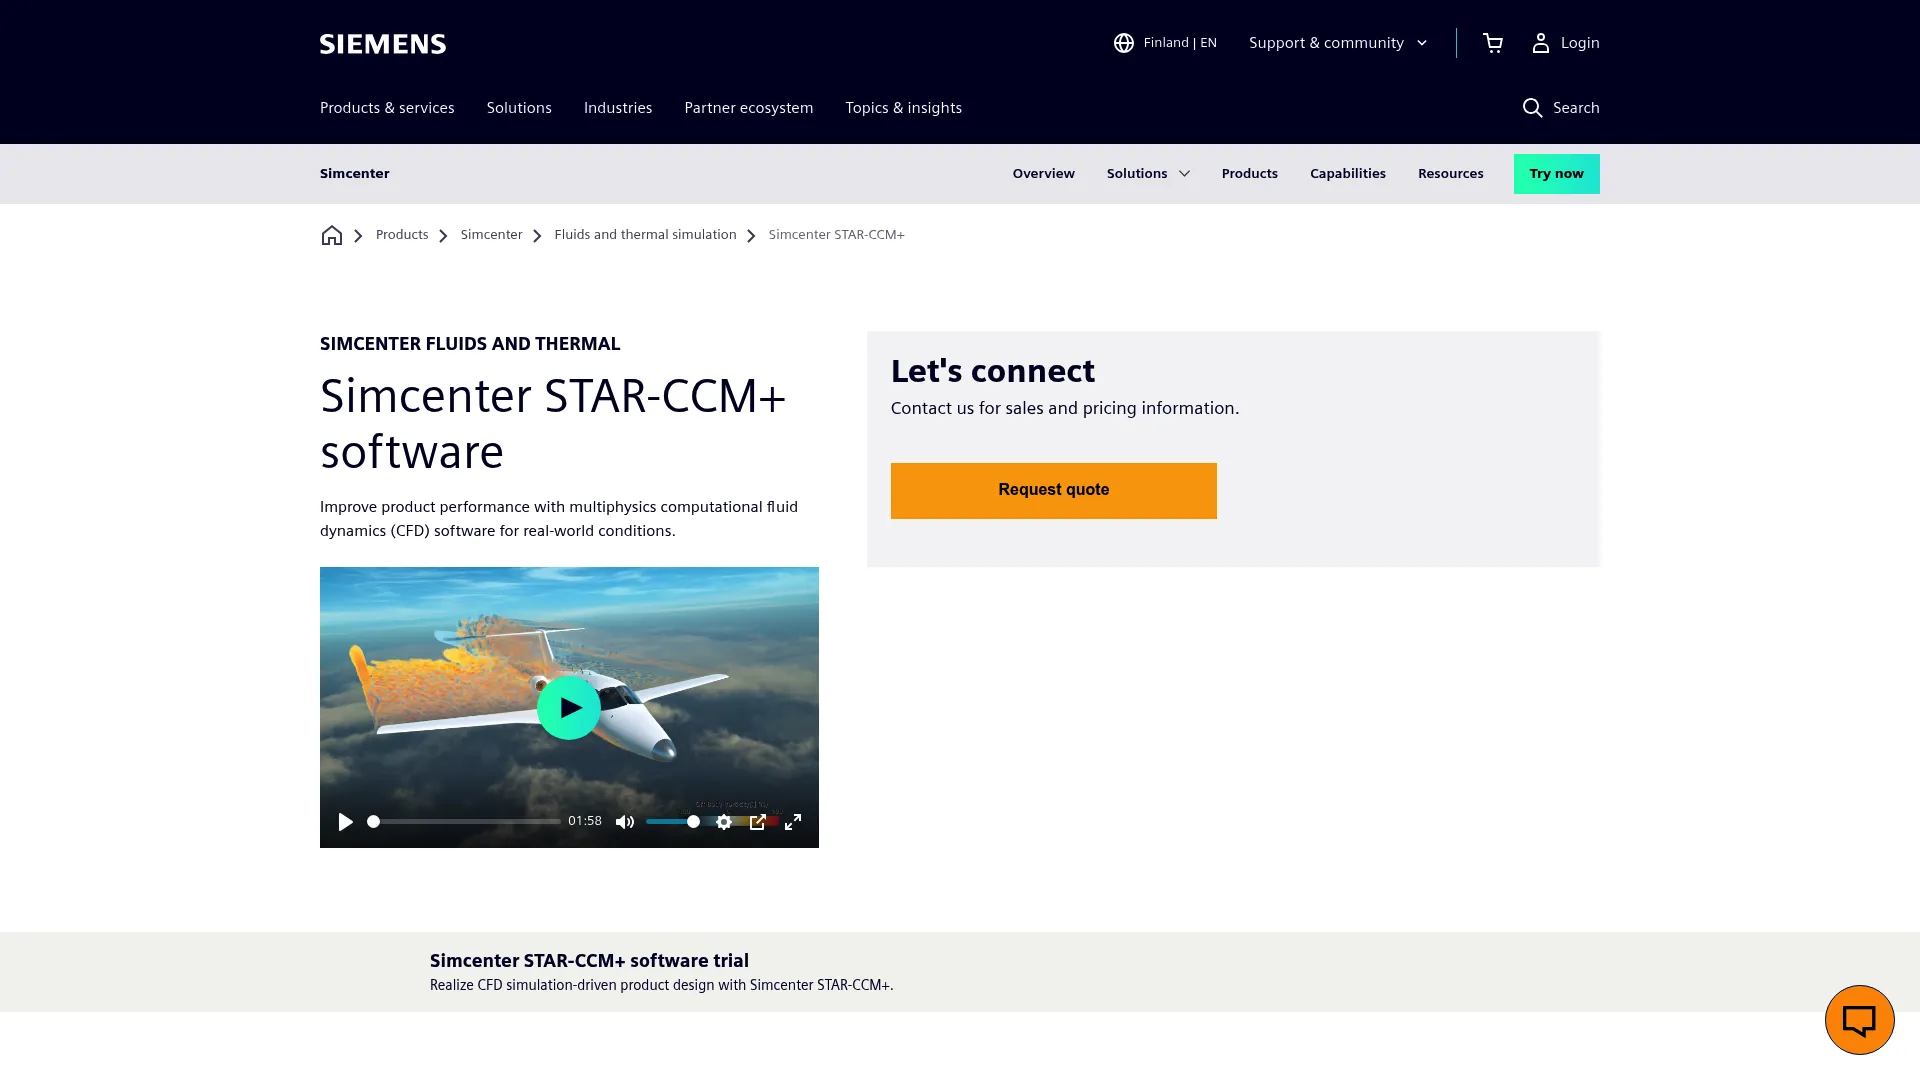Click the Try now button

1557,174
